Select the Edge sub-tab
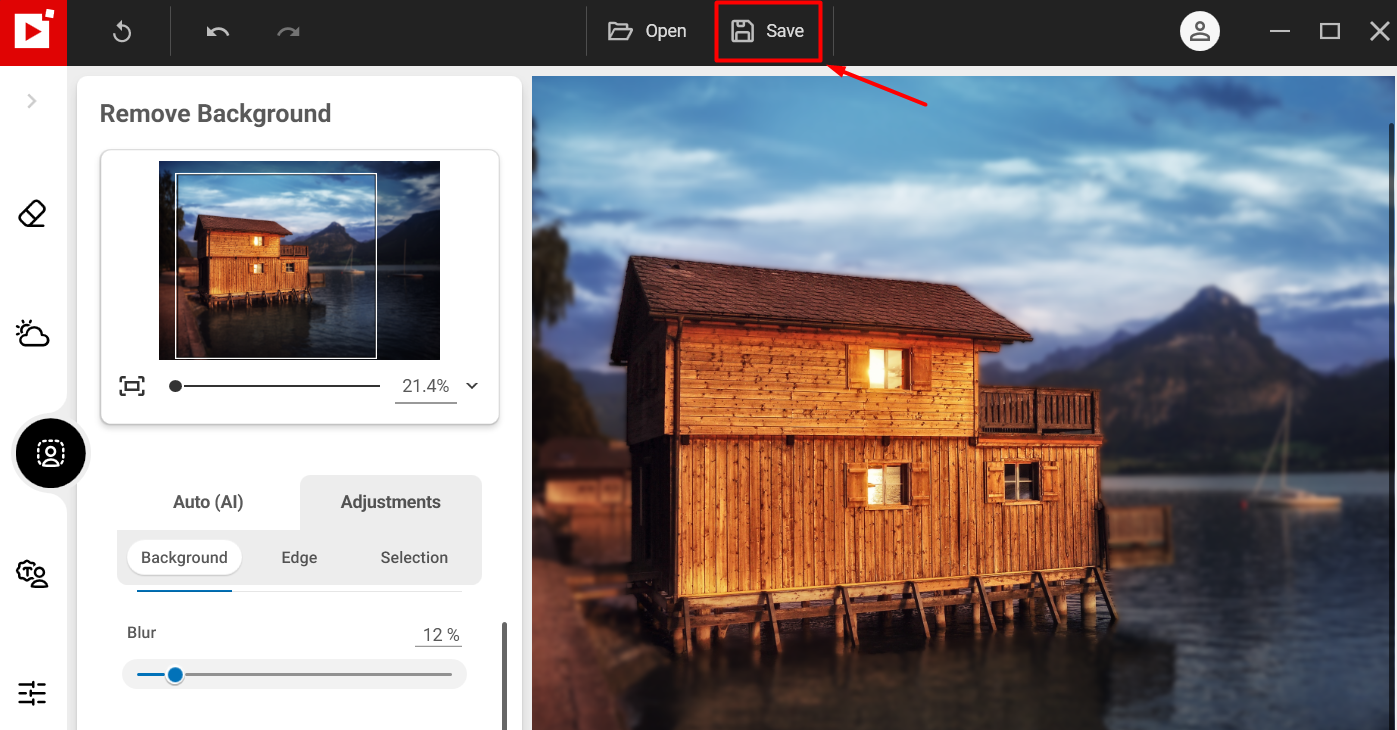The height and width of the screenshot is (730, 1397). [x=299, y=558]
